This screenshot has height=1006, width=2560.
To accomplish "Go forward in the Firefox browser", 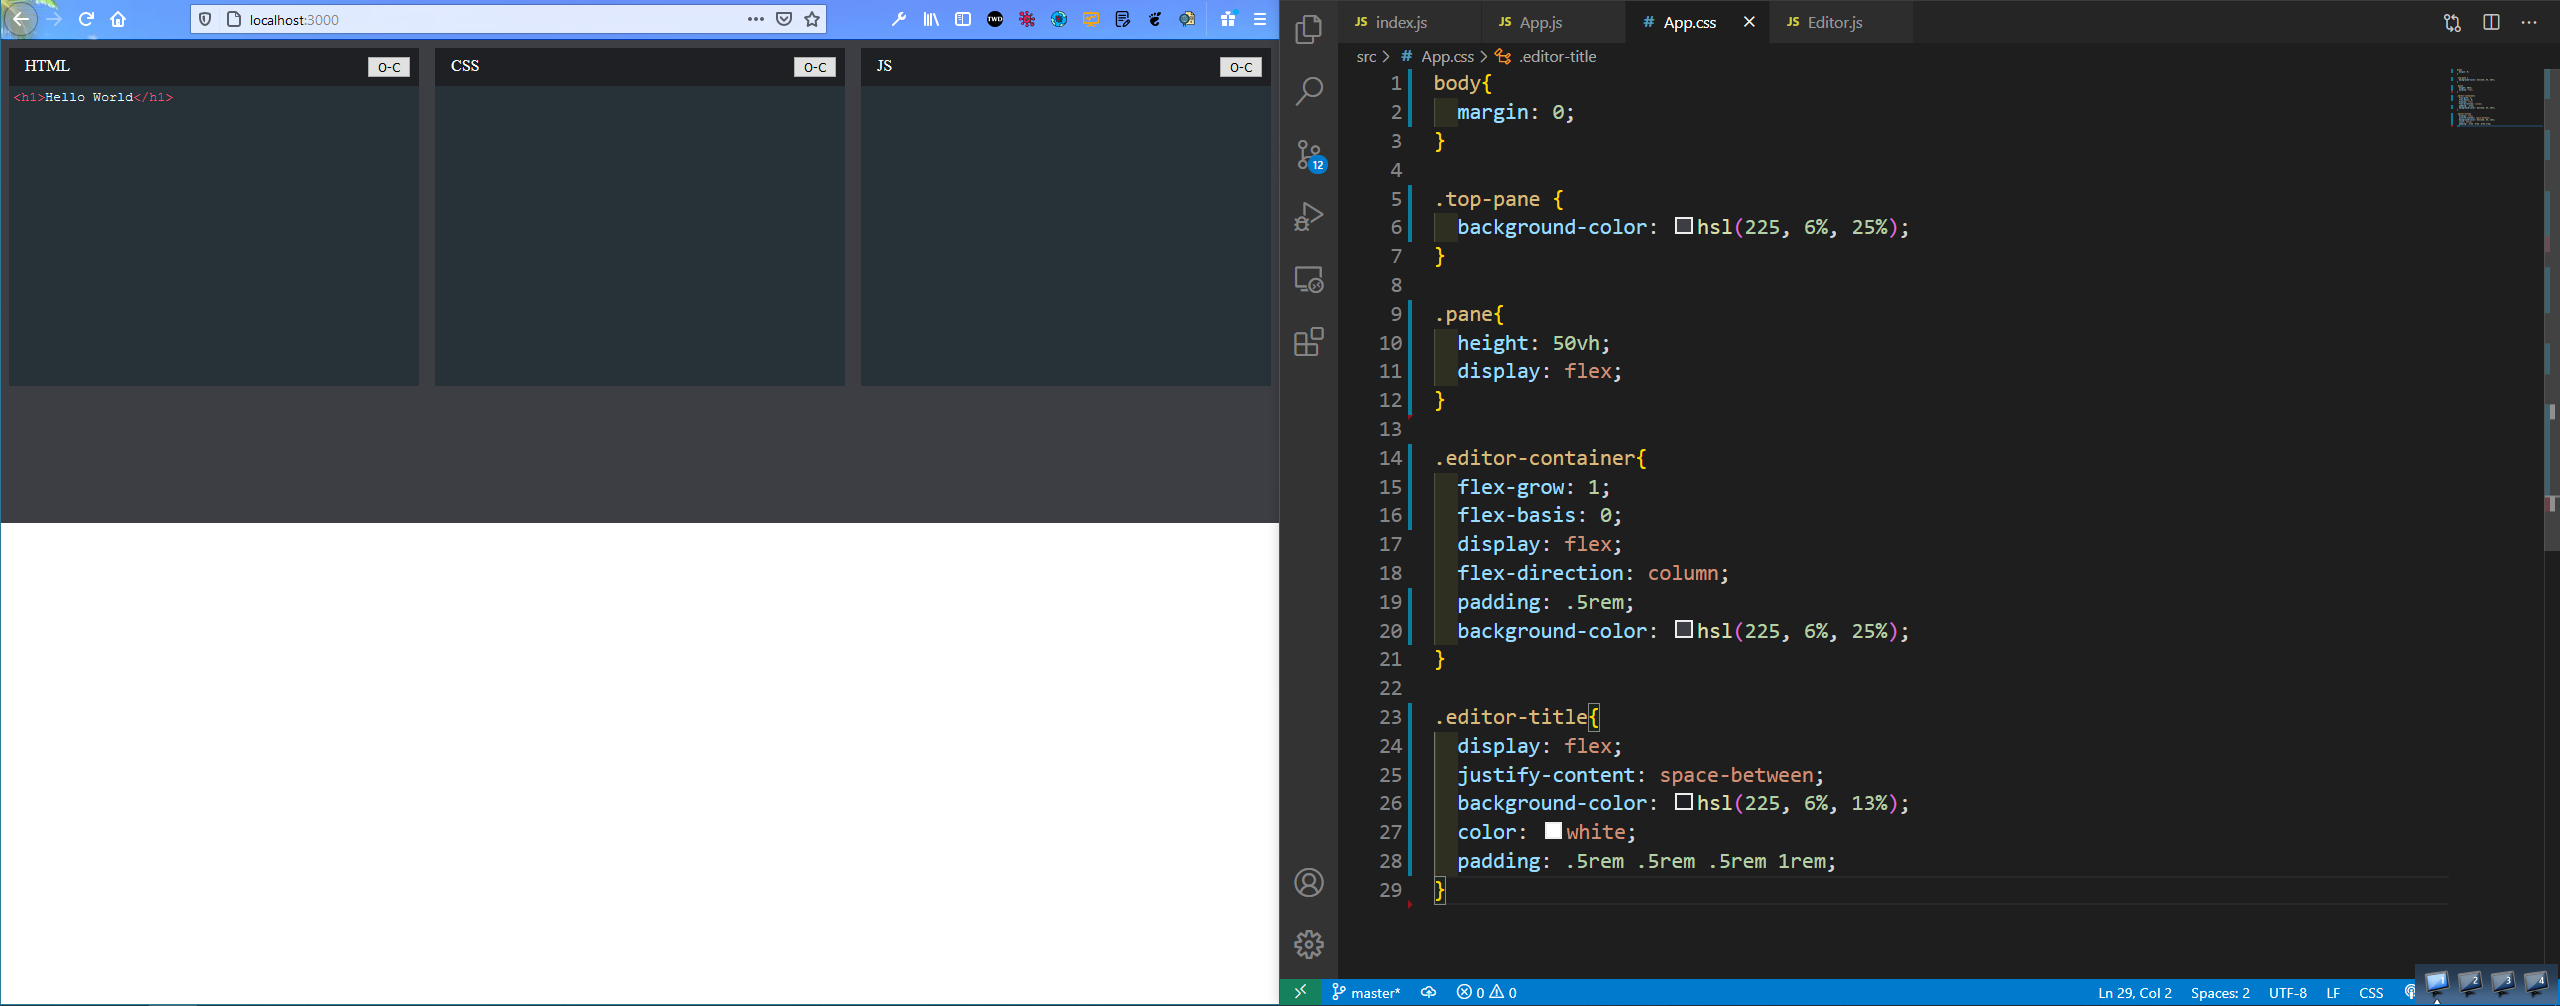I will pos(54,19).
